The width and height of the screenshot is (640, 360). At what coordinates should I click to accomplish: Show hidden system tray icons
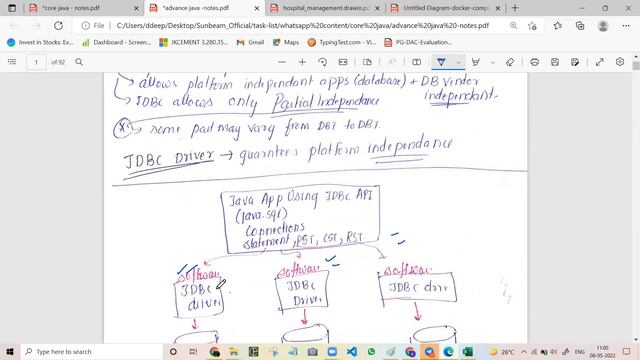524,352
